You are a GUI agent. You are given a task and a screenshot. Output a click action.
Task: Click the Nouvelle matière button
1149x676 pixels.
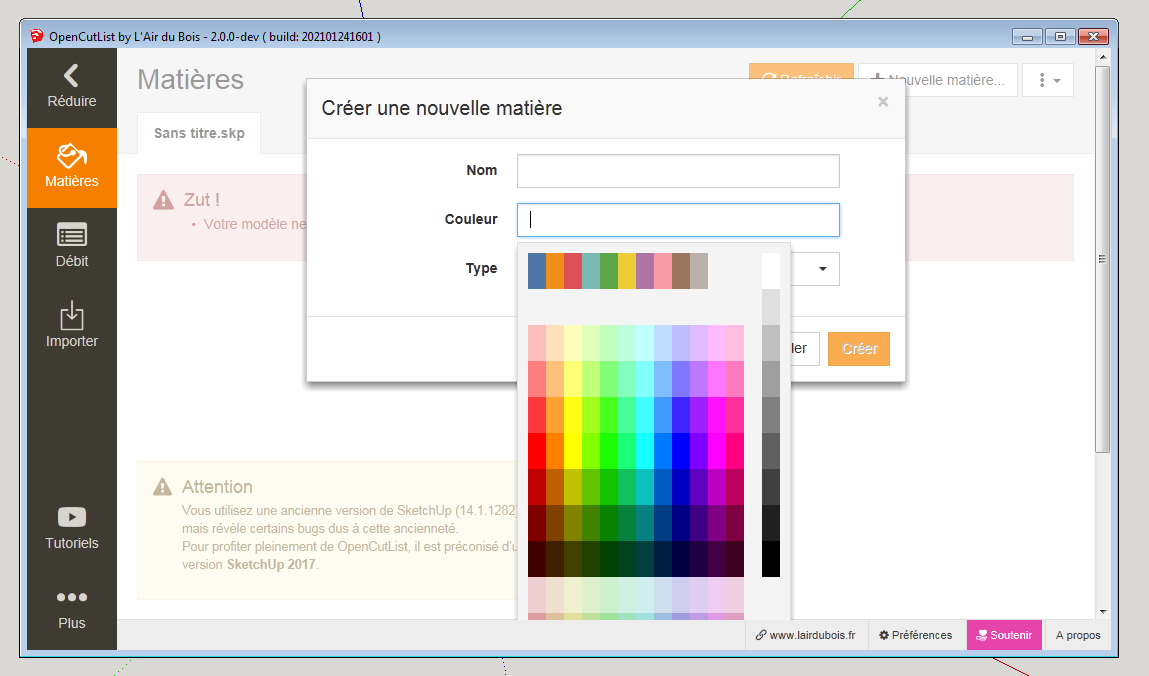click(x=938, y=80)
